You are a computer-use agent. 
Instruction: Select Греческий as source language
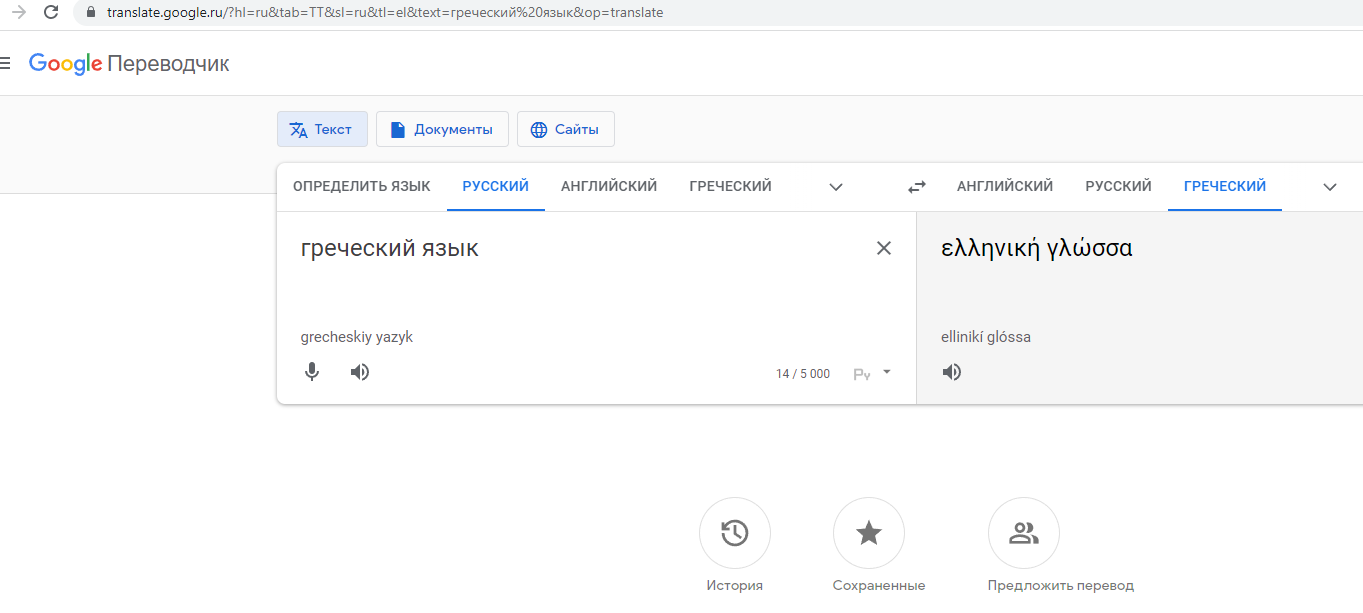[x=731, y=186]
